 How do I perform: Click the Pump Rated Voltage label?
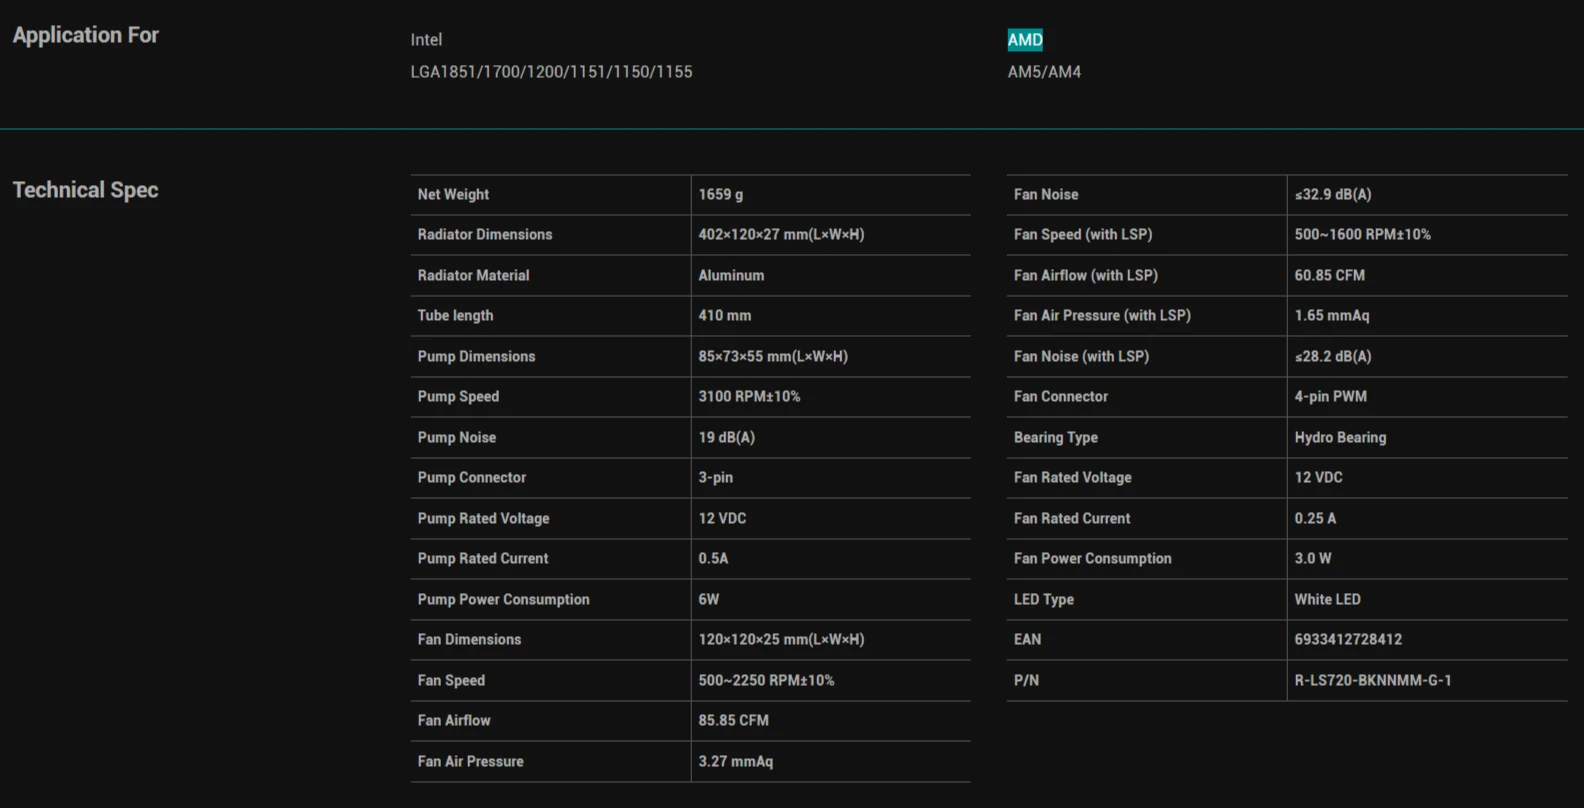(483, 519)
